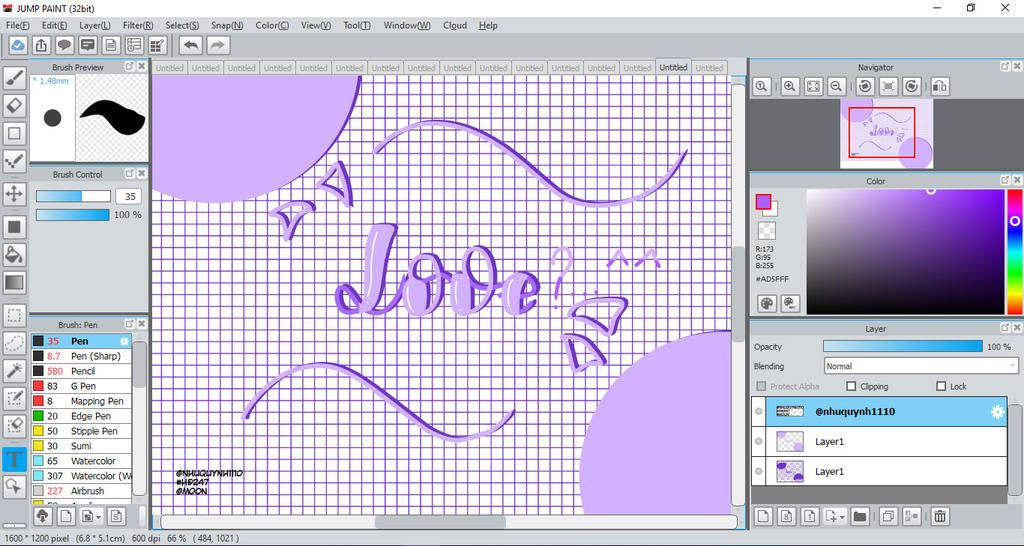Open the Cloud menu

tap(455, 25)
